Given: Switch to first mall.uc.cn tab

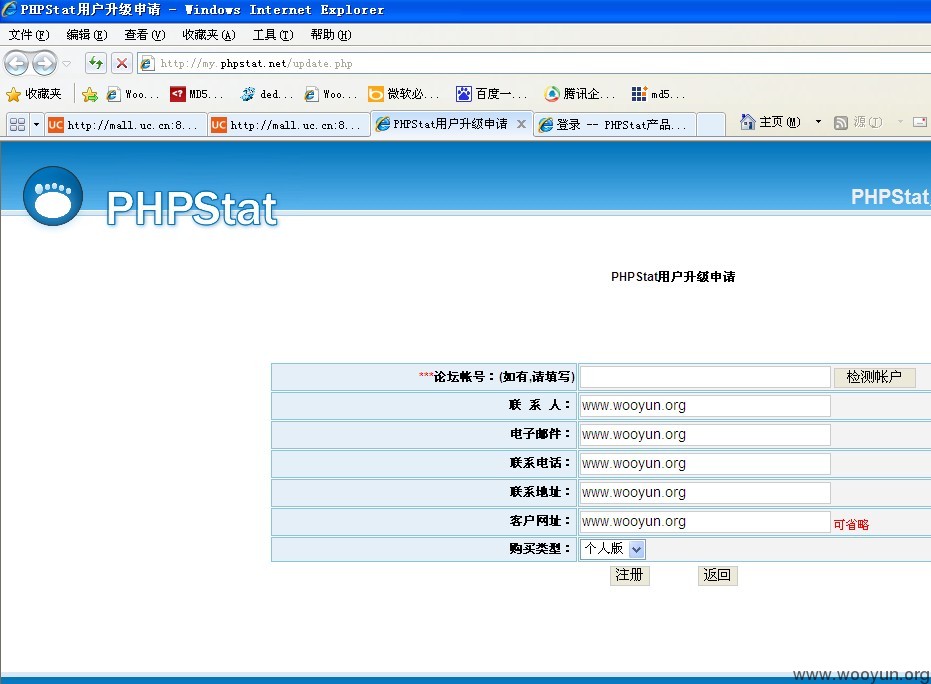Looking at the screenshot, I should [x=126, y=125].
